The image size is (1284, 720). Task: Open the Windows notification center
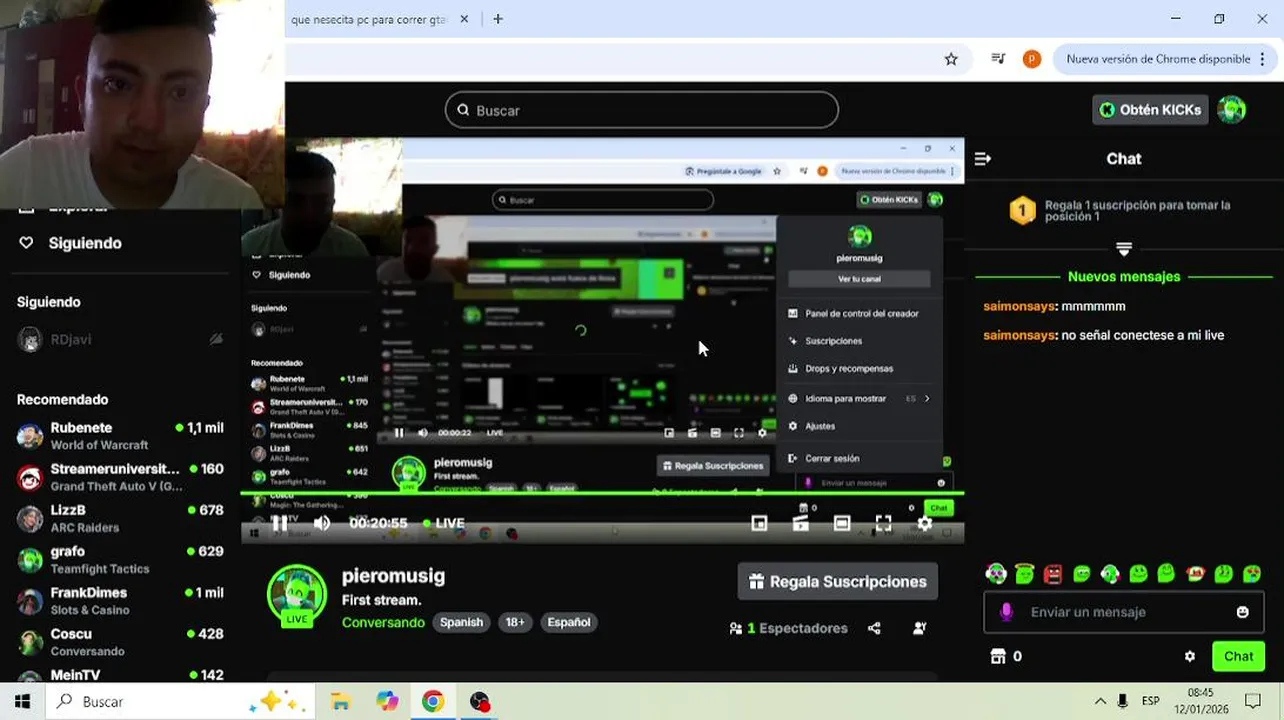coord(1252,702)
